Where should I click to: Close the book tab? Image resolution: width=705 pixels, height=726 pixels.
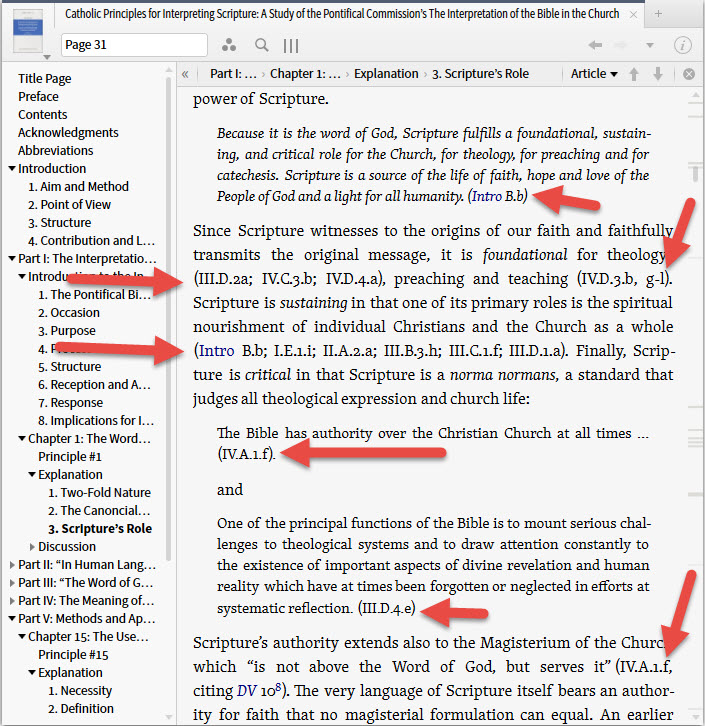[x=633, y=14]
